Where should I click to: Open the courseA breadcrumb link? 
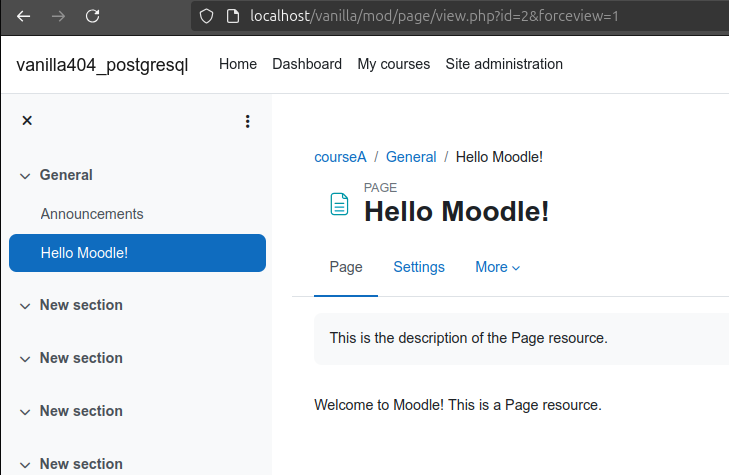(340, 157)
